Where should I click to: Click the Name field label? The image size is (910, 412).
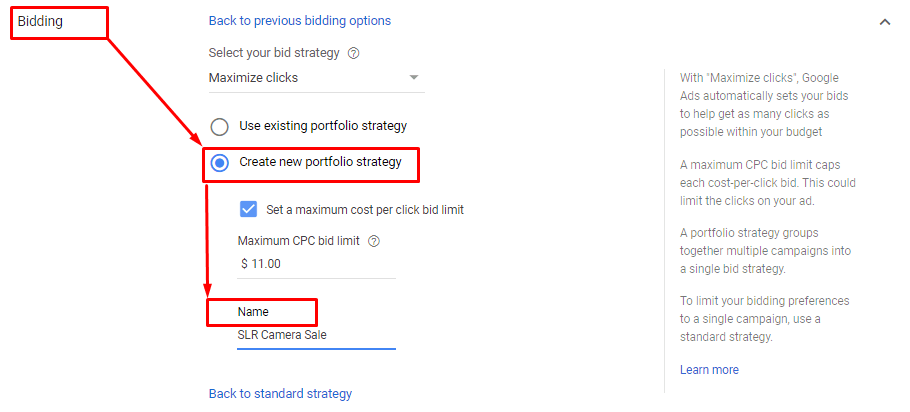coord(253,312)
